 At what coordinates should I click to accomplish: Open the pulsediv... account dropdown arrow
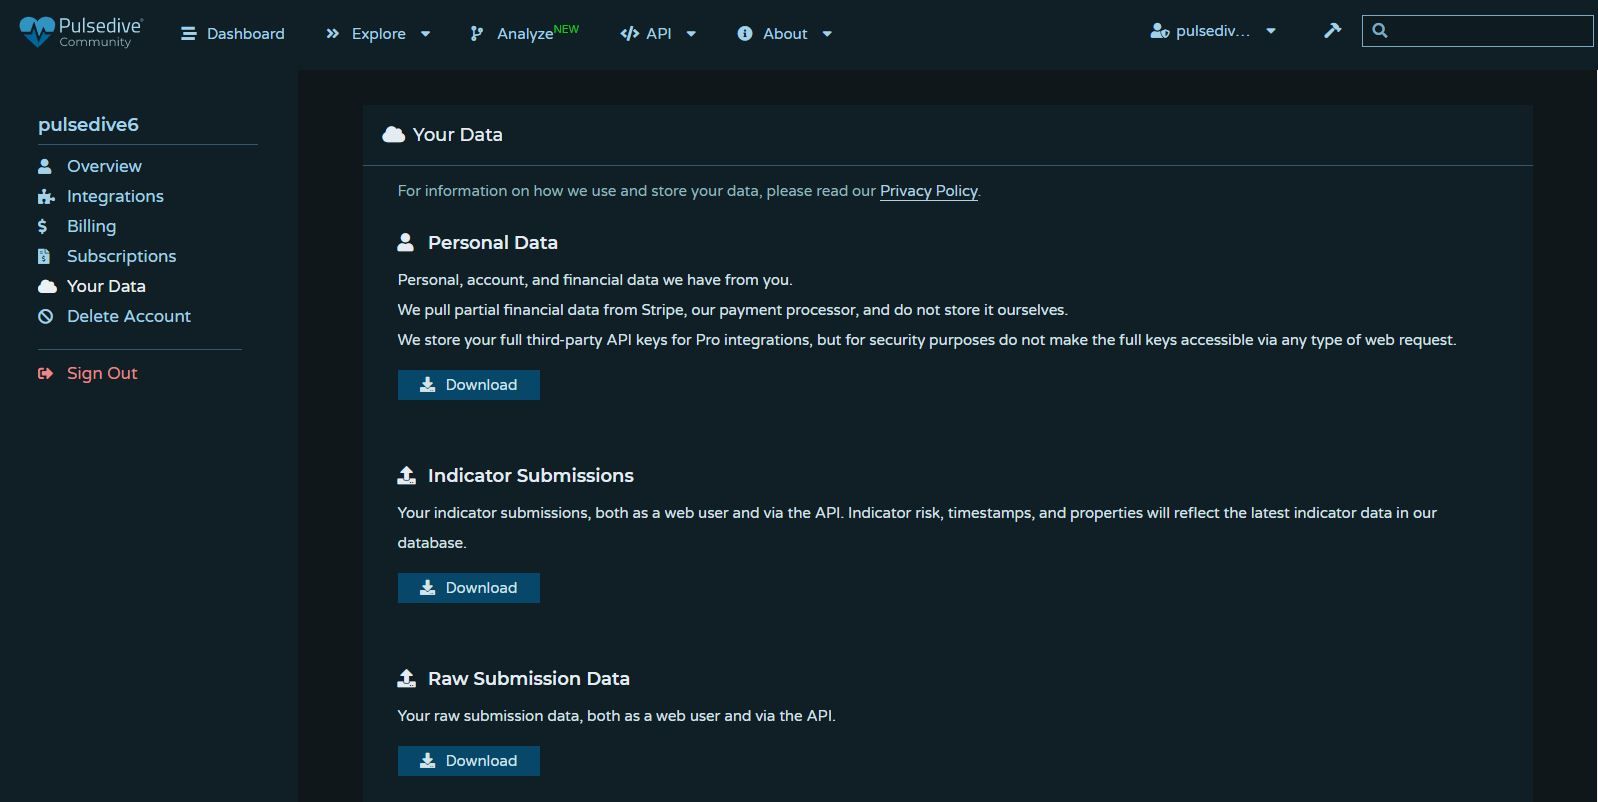[x=1271, y=31]
